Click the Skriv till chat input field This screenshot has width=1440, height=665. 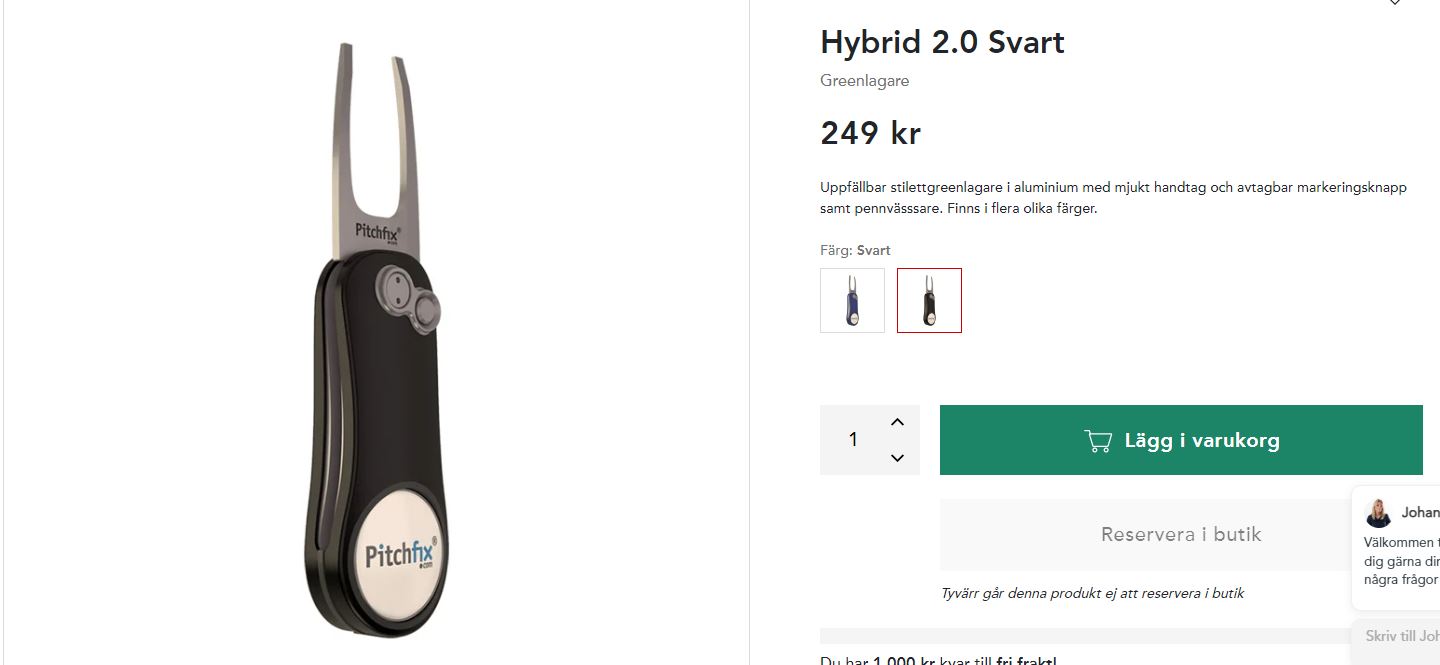[x=1398, y=636]
